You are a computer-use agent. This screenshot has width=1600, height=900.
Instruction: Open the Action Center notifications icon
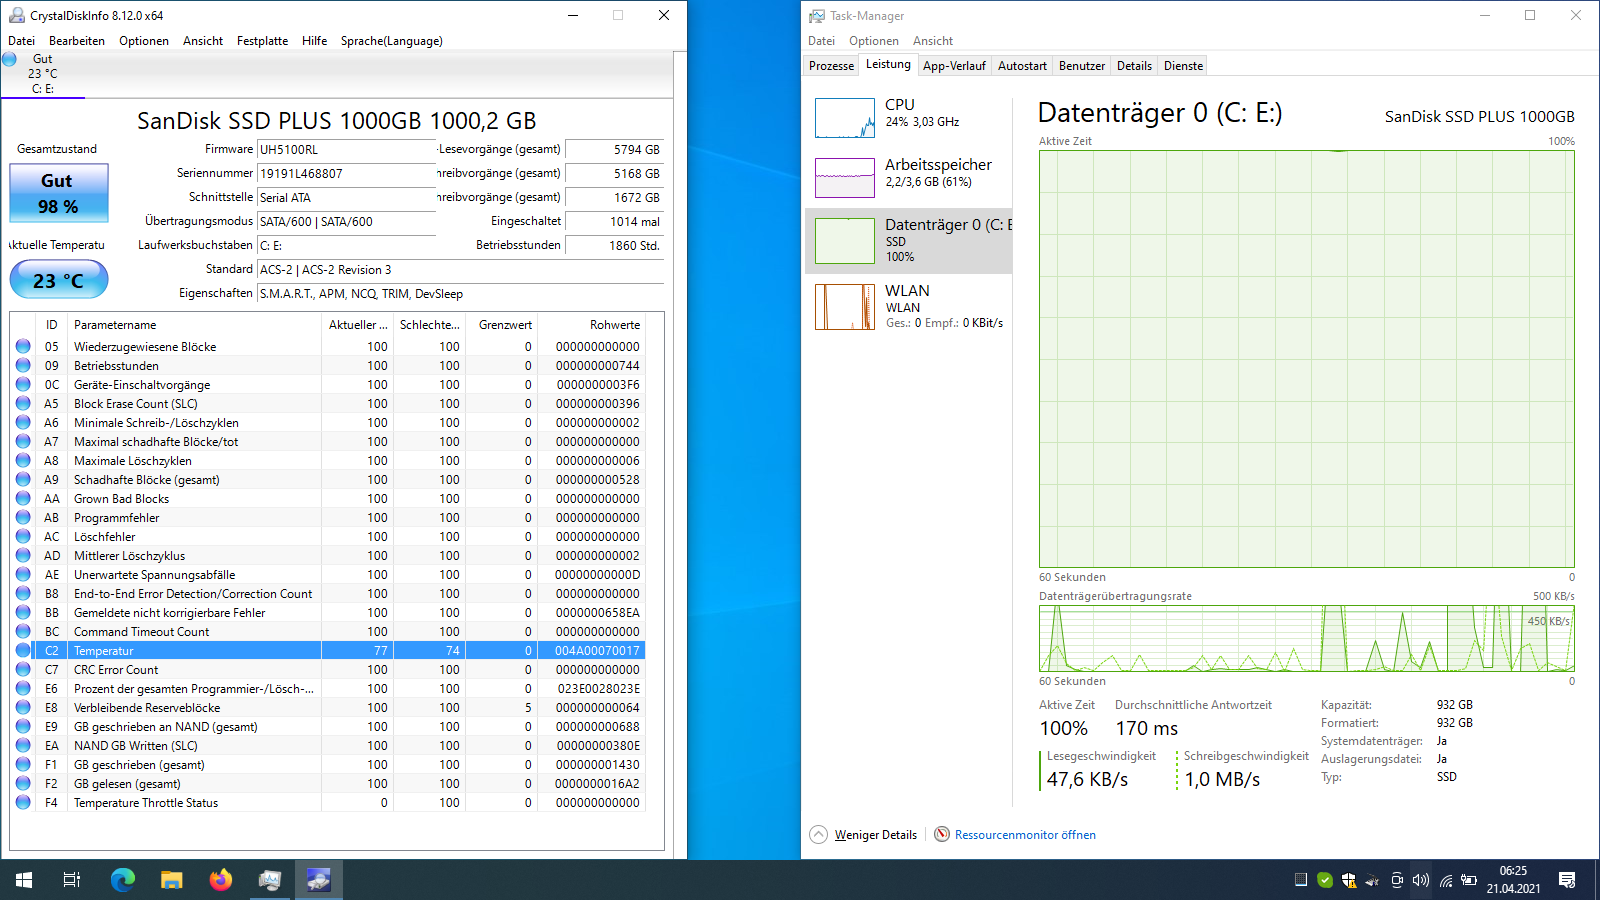tap(1567, 880)
